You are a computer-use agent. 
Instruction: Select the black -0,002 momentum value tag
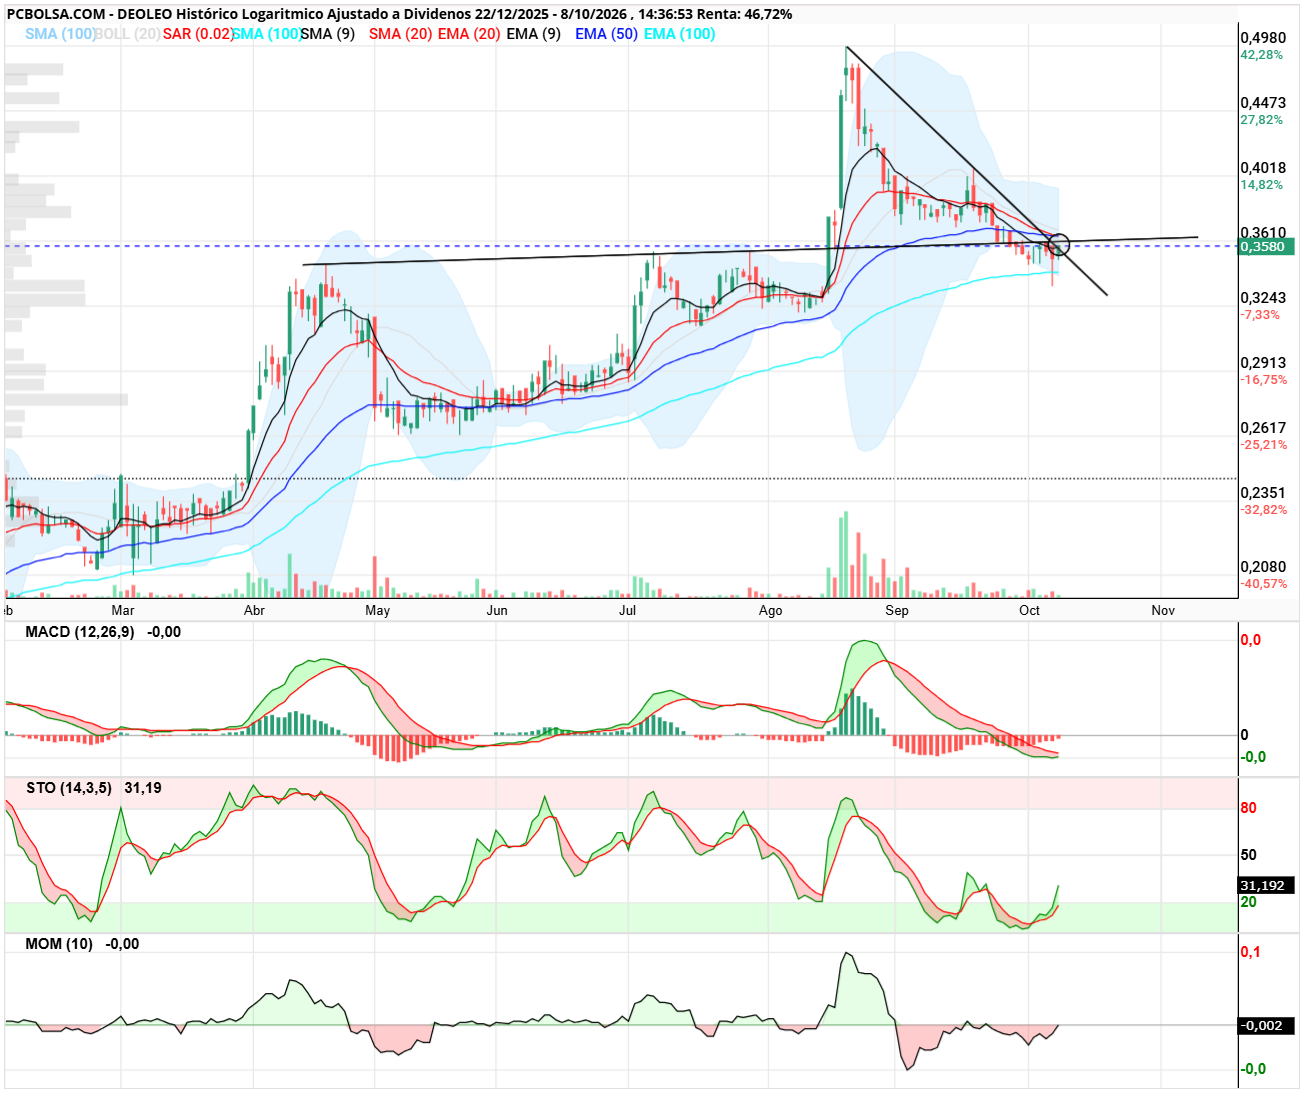tap(1267, 1026)
